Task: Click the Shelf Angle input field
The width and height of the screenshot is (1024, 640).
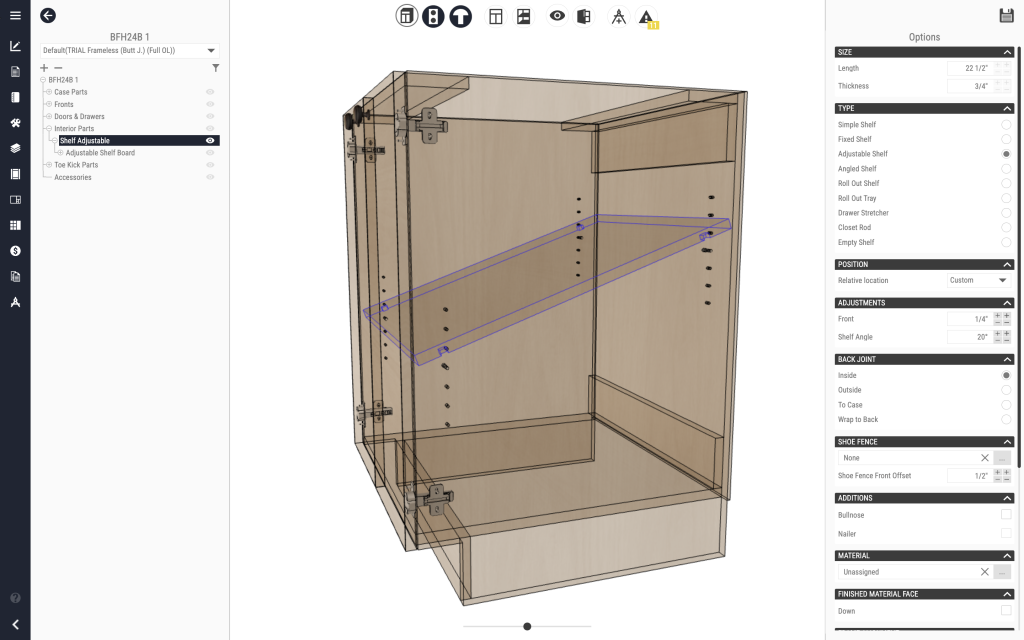Action: [968, 338]
